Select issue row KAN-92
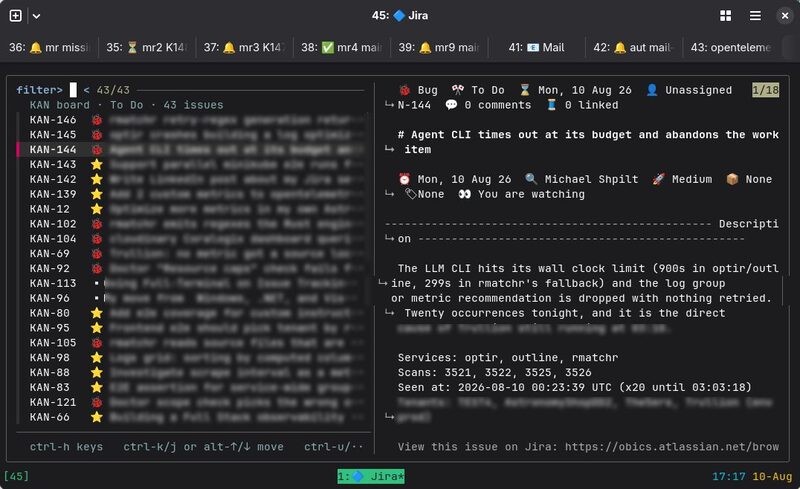800x489 pixels. point(192,268)
